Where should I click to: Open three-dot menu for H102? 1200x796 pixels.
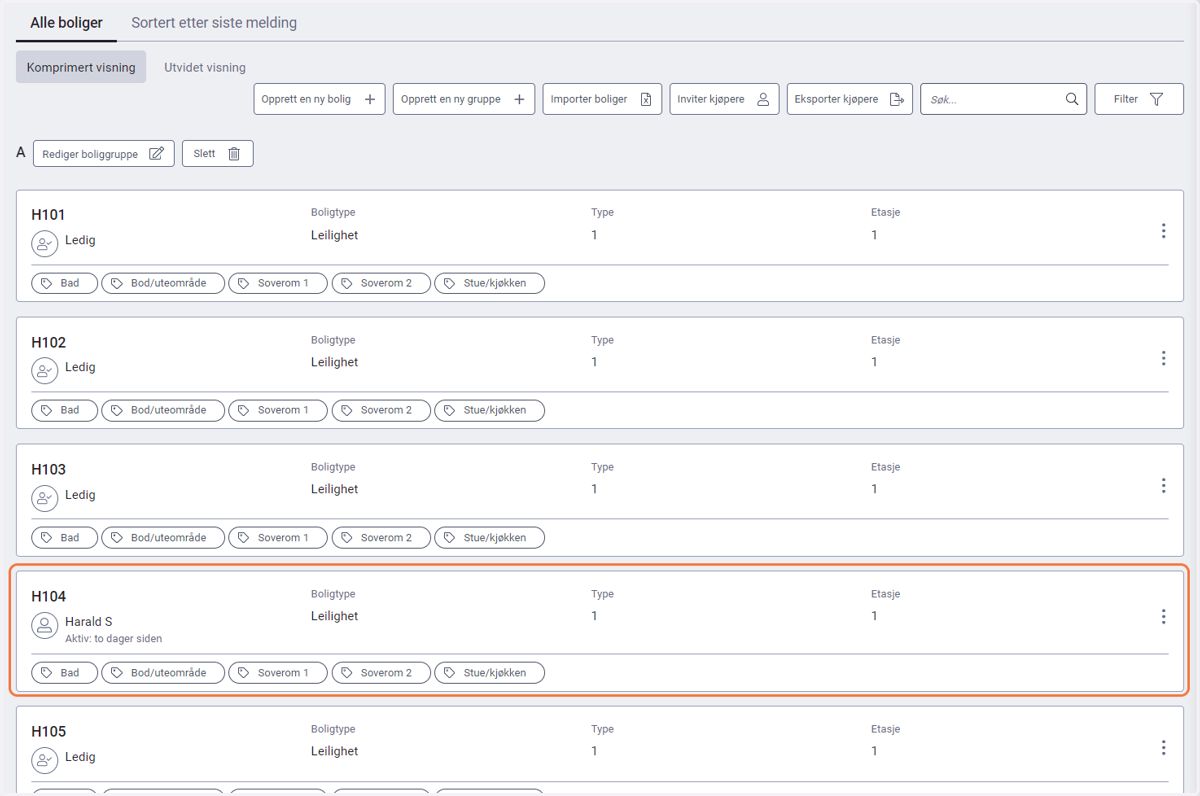1163,358
